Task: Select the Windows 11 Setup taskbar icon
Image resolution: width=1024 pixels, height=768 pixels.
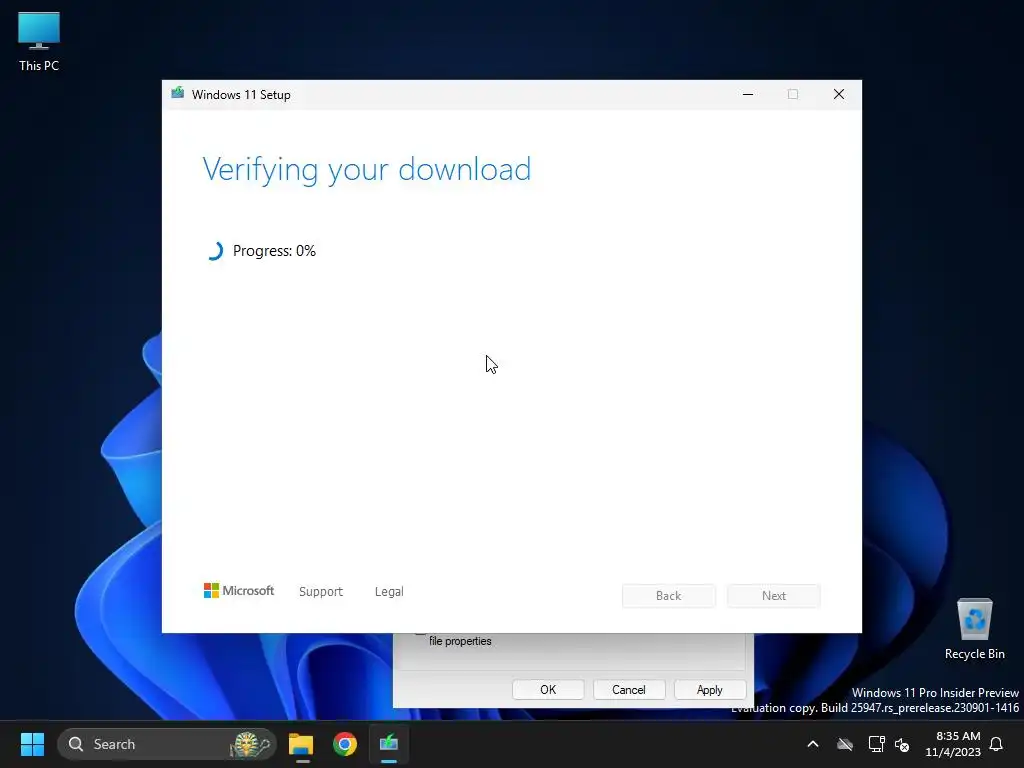Action: 389,744
